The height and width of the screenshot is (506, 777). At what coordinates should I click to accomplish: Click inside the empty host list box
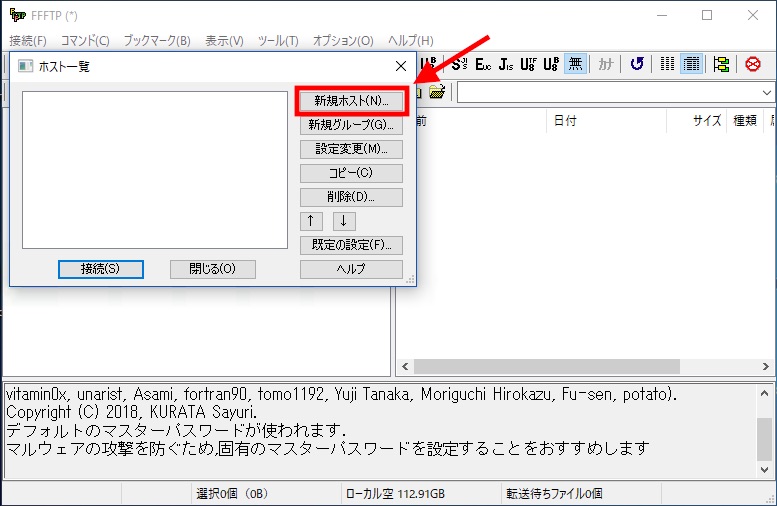coord(155,170)
